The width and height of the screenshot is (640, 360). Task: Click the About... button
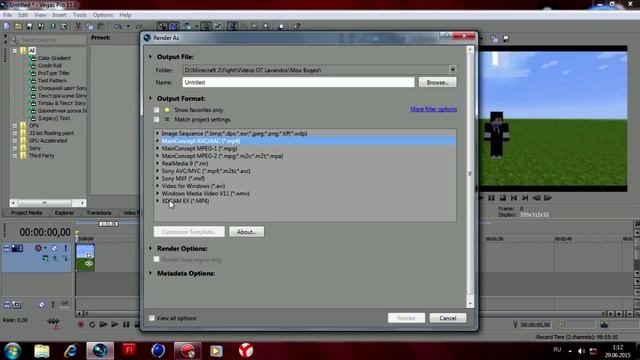246,232
